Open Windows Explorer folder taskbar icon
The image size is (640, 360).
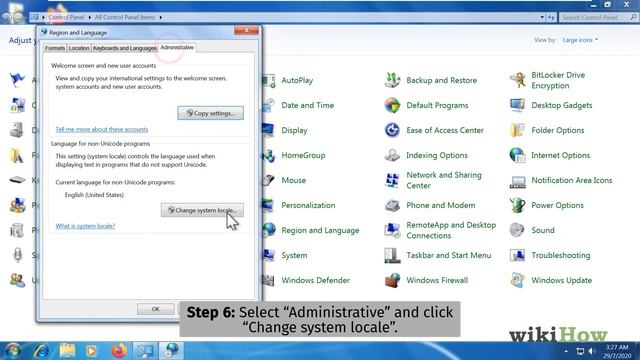coord(67,351)
